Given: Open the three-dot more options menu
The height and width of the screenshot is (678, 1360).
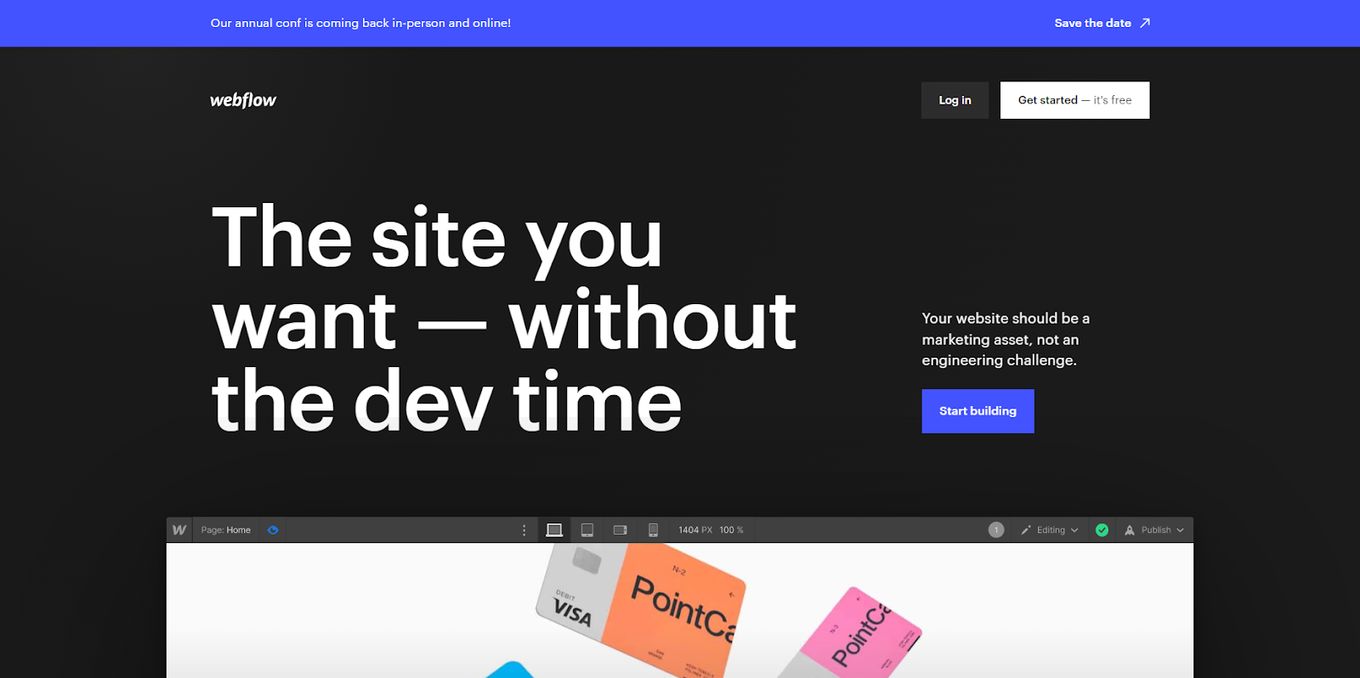Looking at the screenshot, I should (524, 530).
